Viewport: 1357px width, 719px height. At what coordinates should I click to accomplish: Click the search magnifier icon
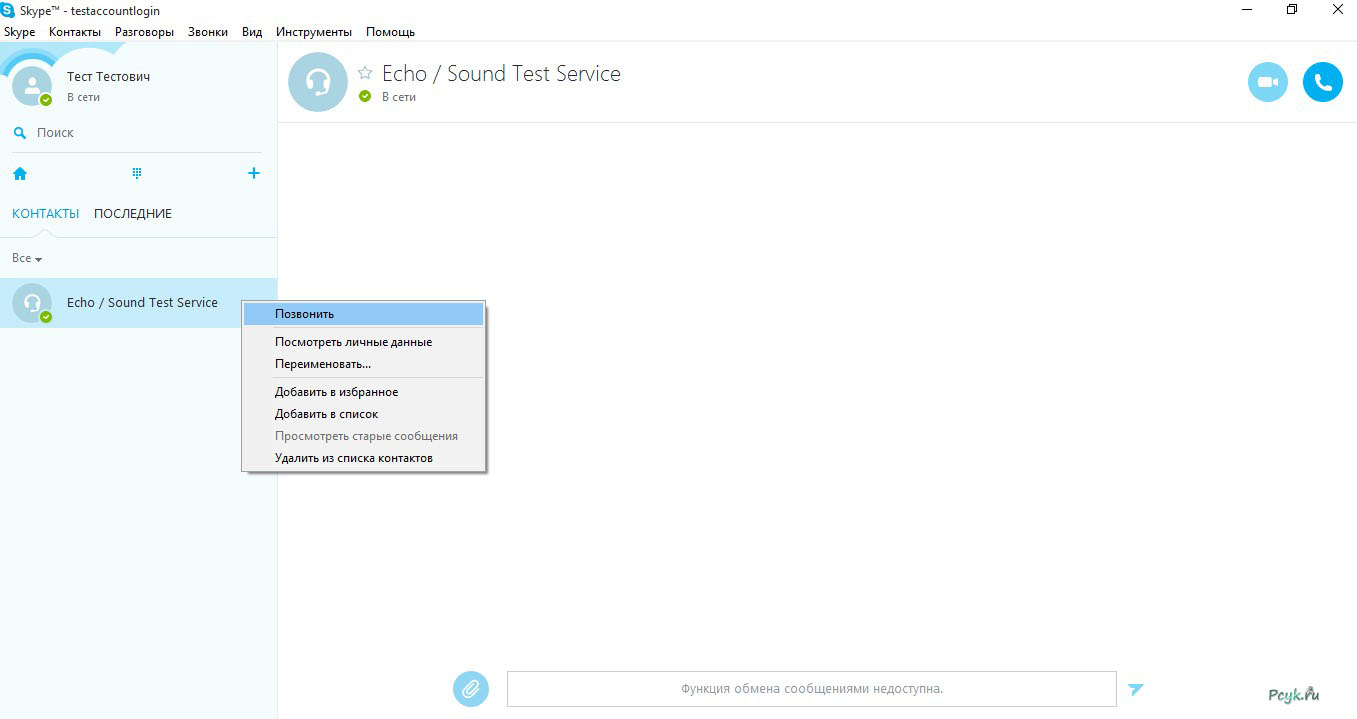(20, 132)
